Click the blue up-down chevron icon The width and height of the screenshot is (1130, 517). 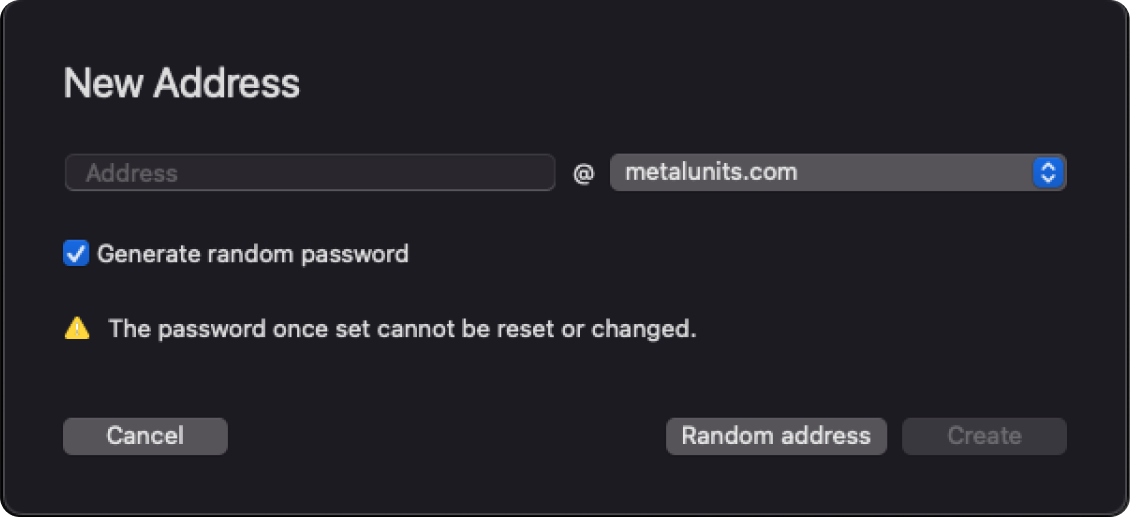pos(1047,172)
